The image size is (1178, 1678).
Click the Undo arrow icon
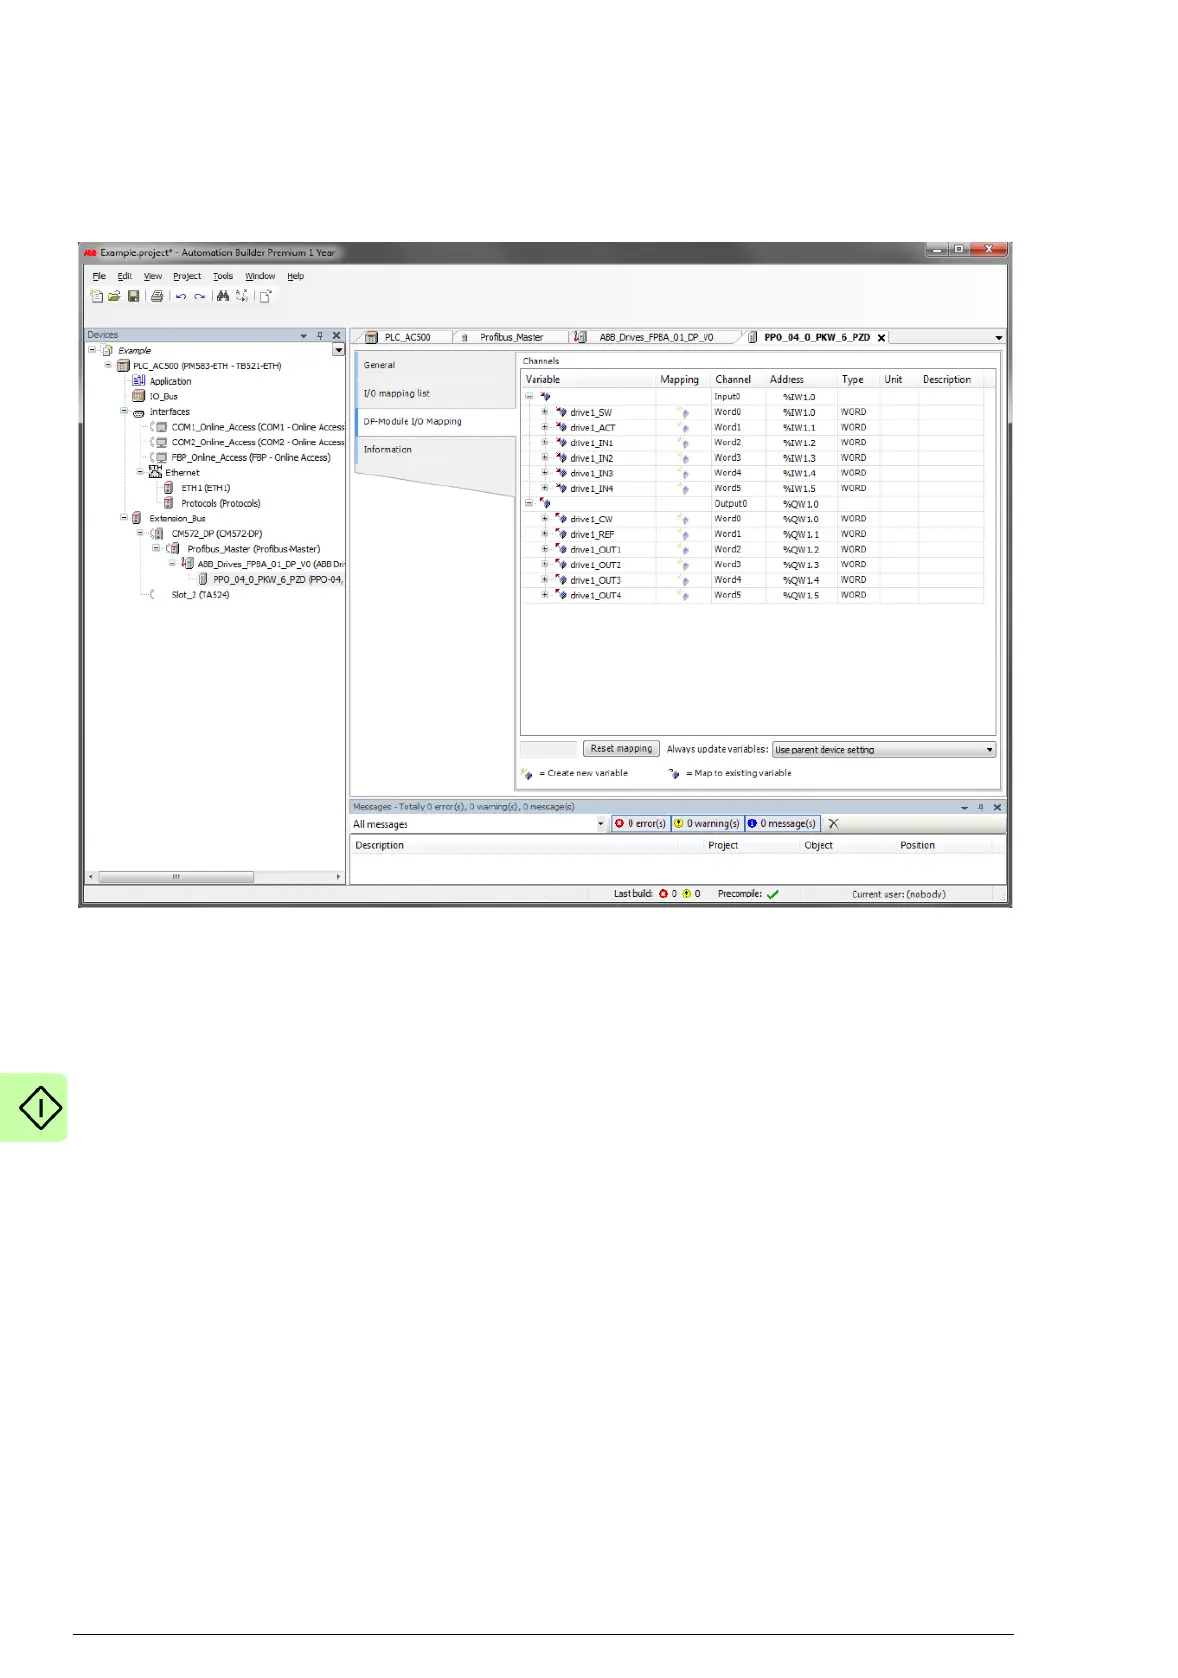(x=181, y=296)
